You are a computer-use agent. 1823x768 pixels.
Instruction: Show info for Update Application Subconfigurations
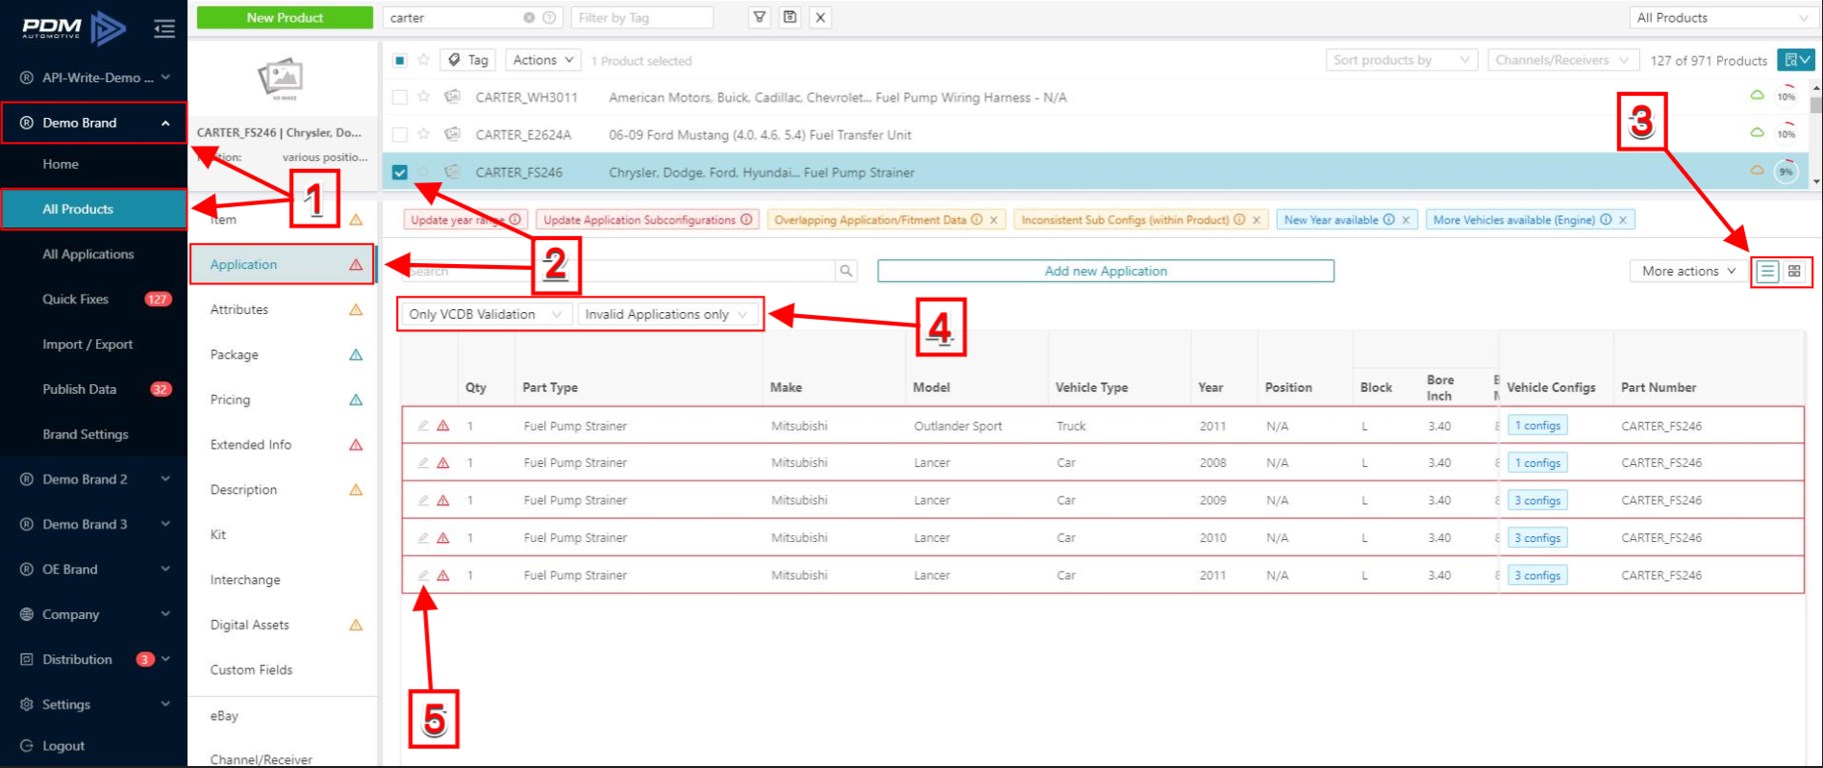746,220
